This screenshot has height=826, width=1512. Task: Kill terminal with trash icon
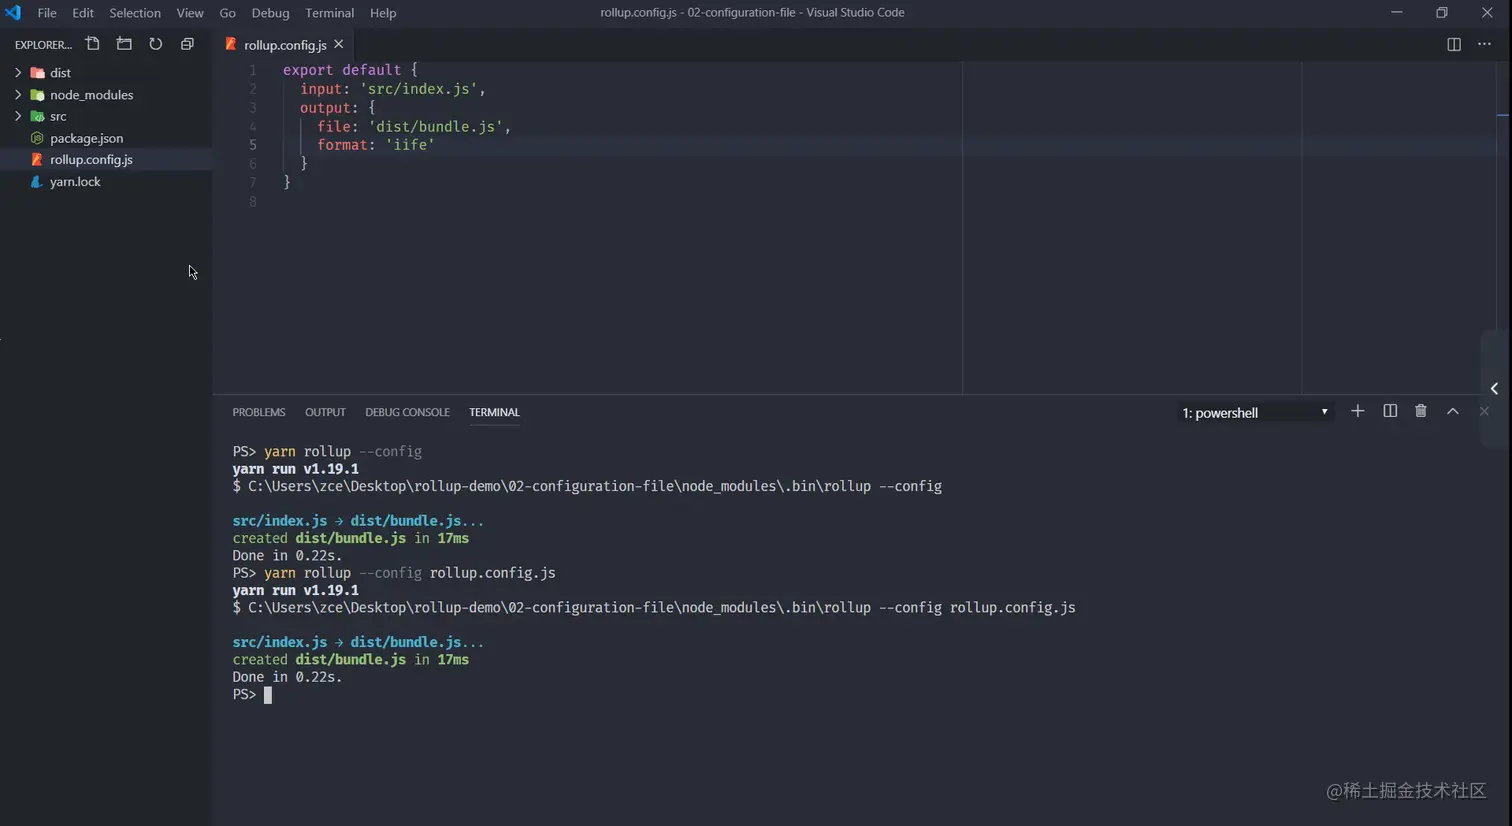[x=1421, y=411]
